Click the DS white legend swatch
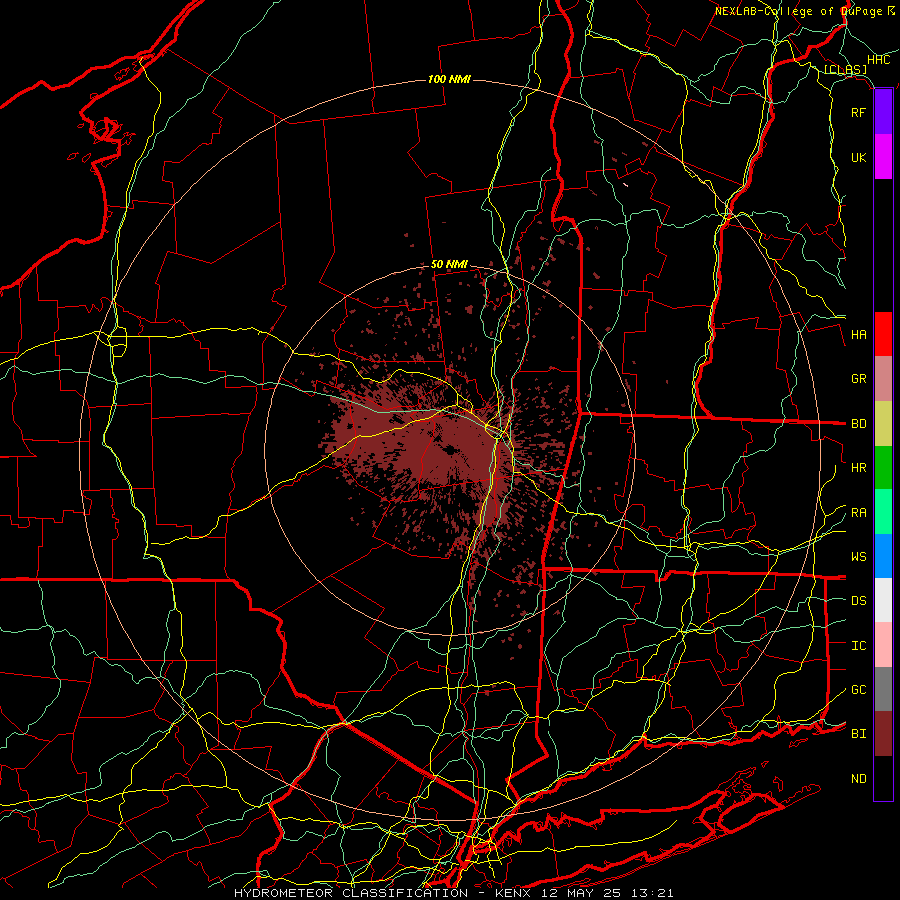The height and width of the screenshot is (900, 900). [x=883, y=600]
